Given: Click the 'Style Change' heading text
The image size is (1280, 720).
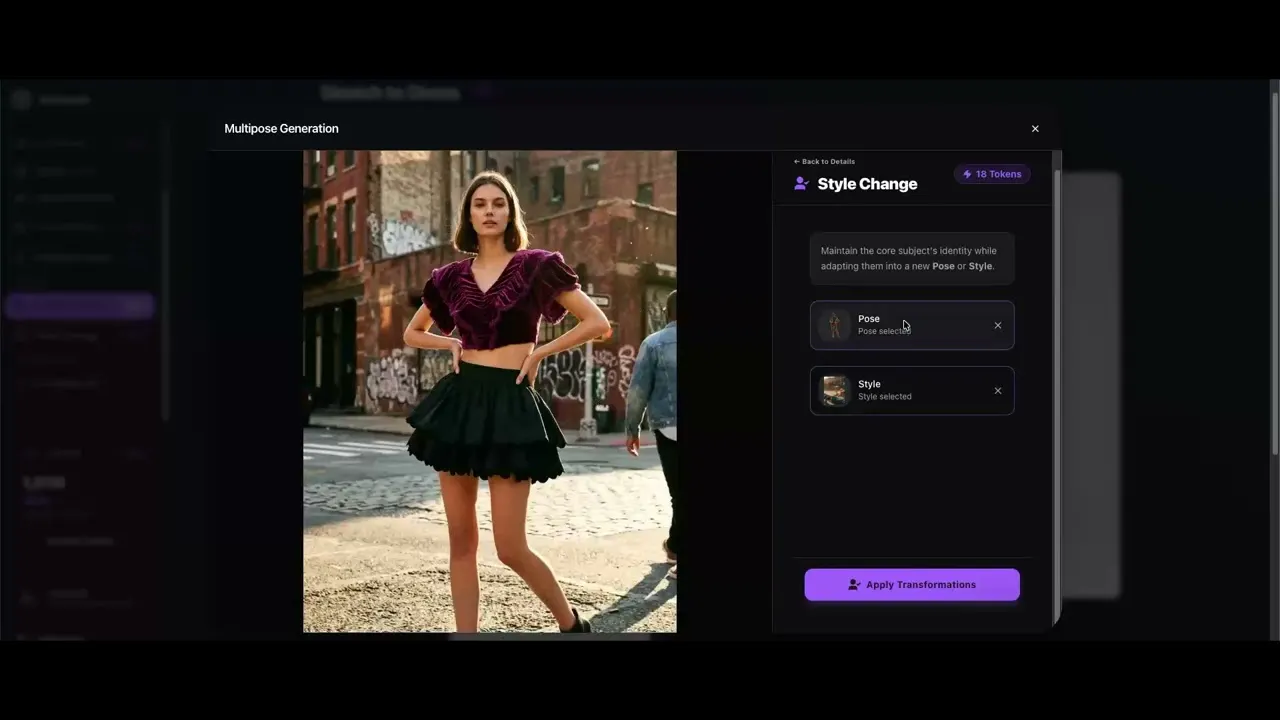Looking at the screenshot, I should click(867, 184).
